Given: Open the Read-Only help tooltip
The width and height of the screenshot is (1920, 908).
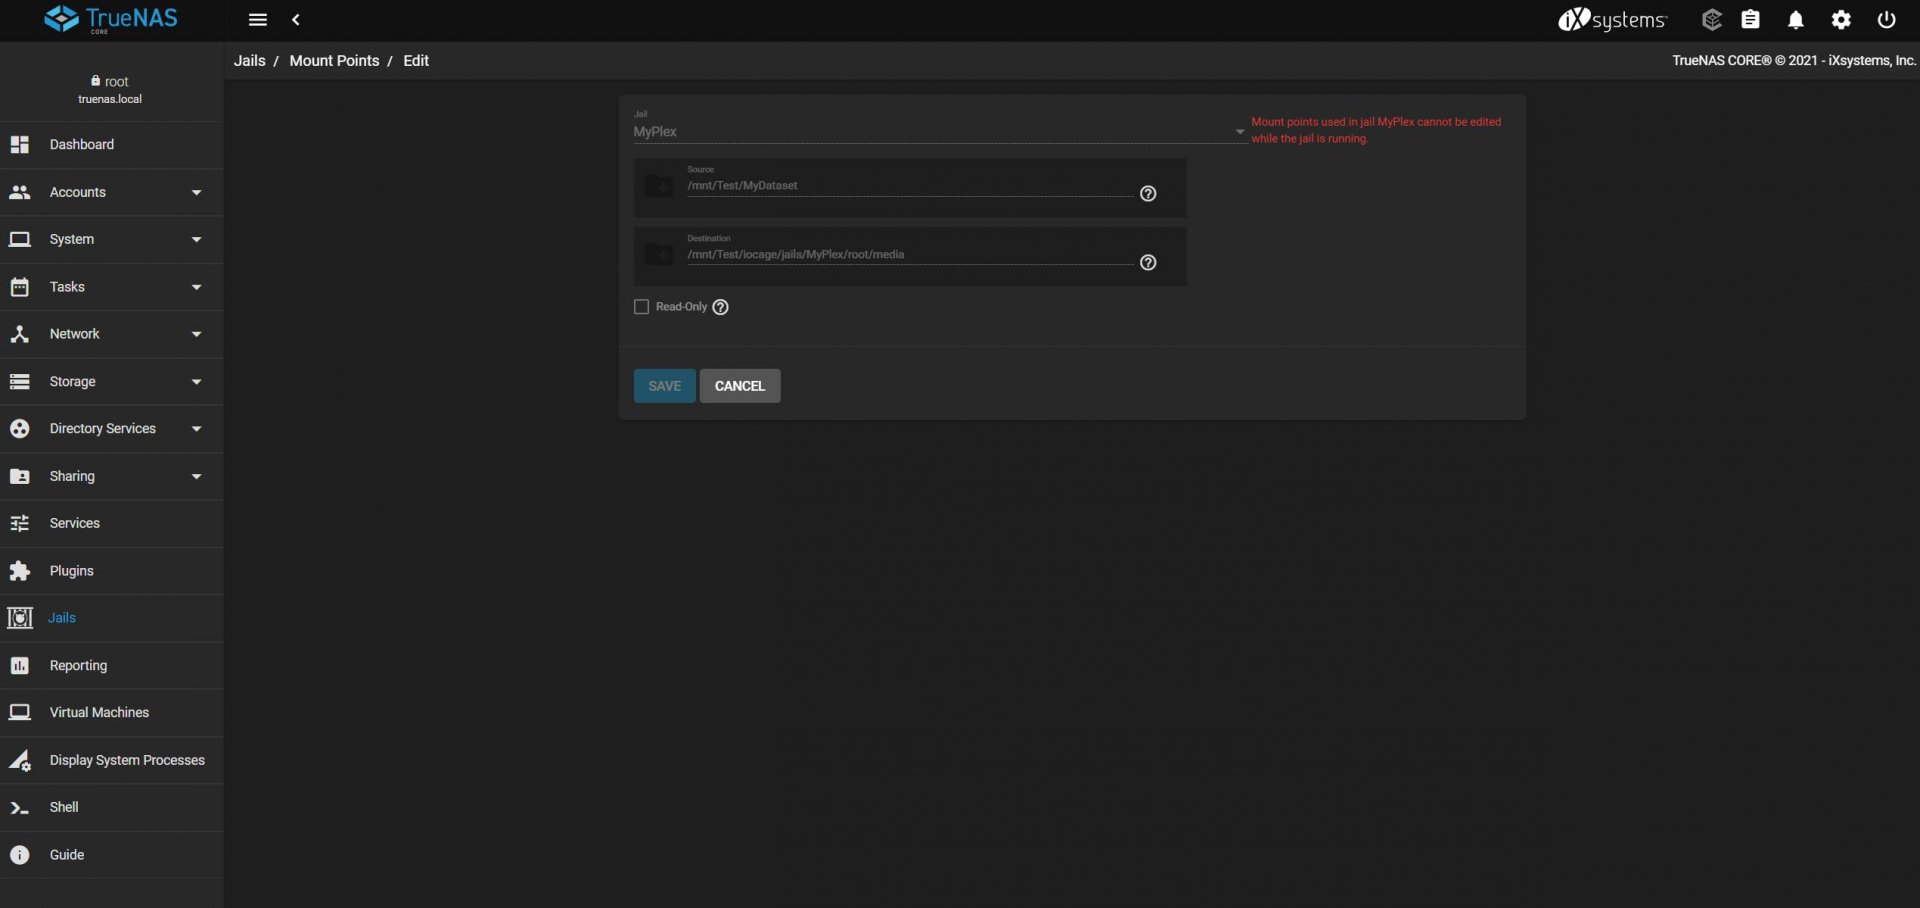Looking at the screenshot, I should (x=721, y=307).
